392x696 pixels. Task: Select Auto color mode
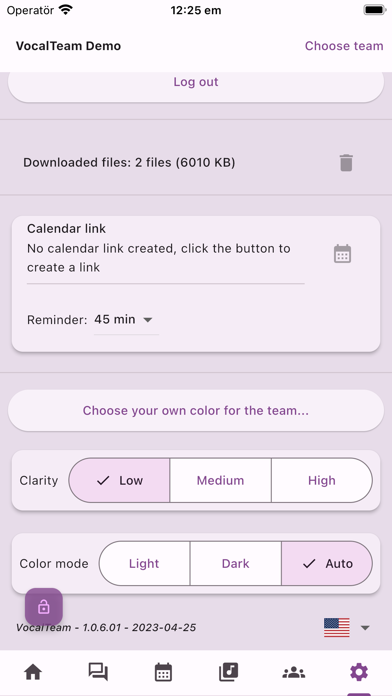point(327,563)
